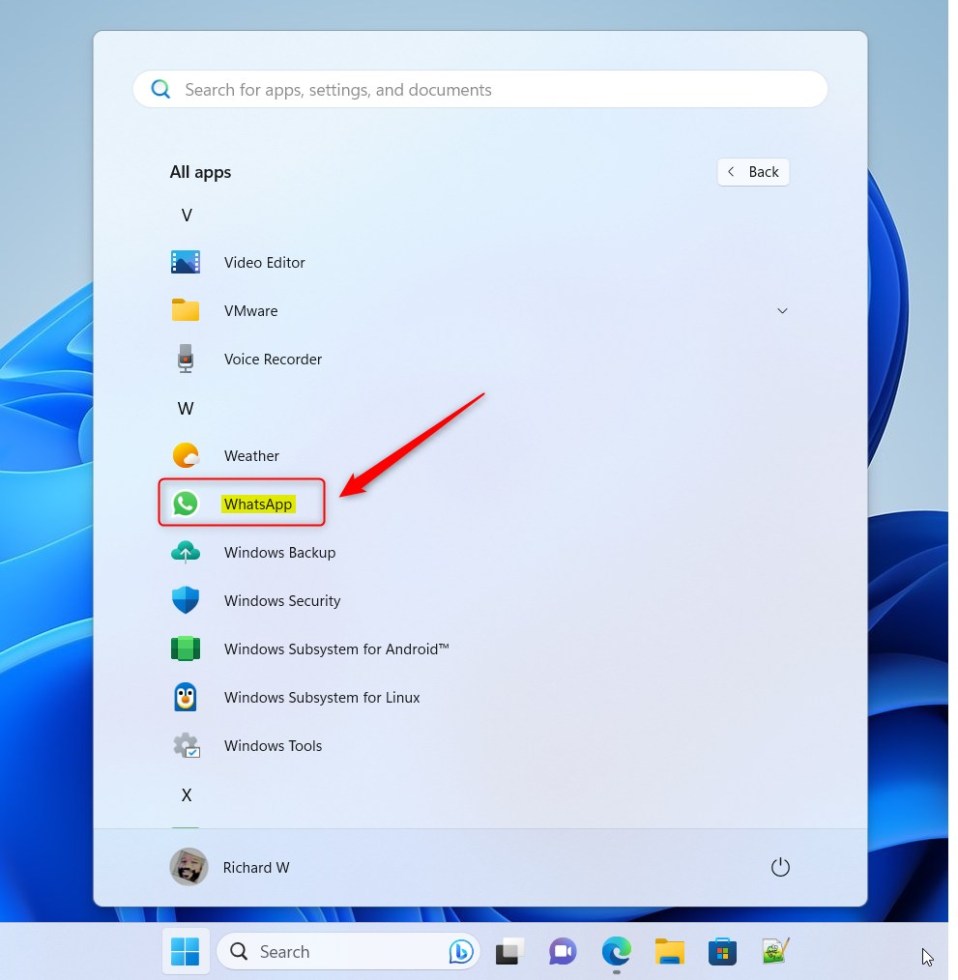
Task: Open Chat from the taskbar
Action: [x=564, y=951]
